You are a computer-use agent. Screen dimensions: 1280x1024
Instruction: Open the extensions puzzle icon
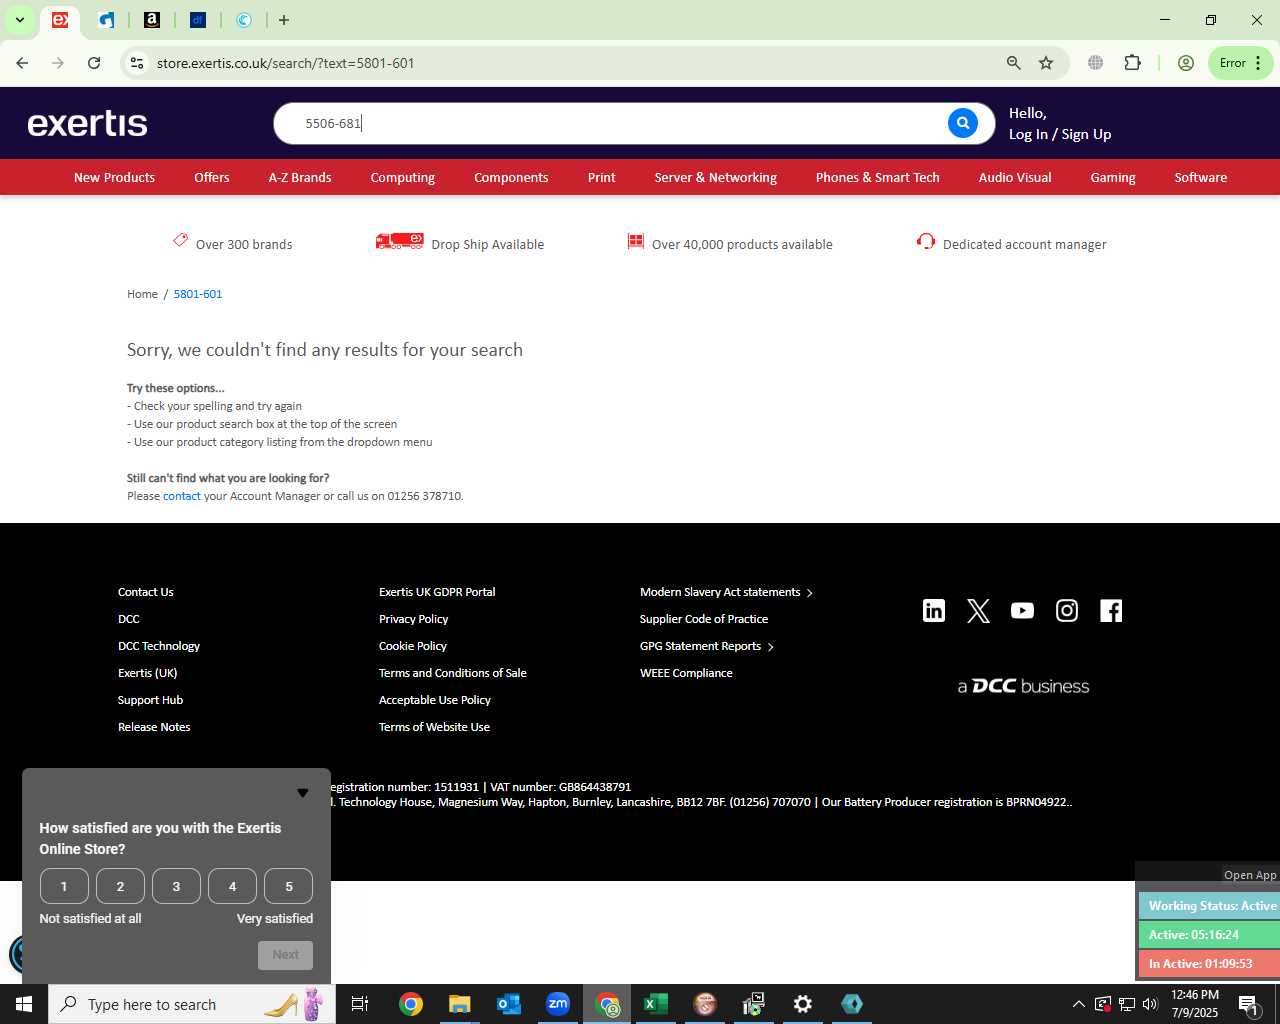(x=1132, y=63)
